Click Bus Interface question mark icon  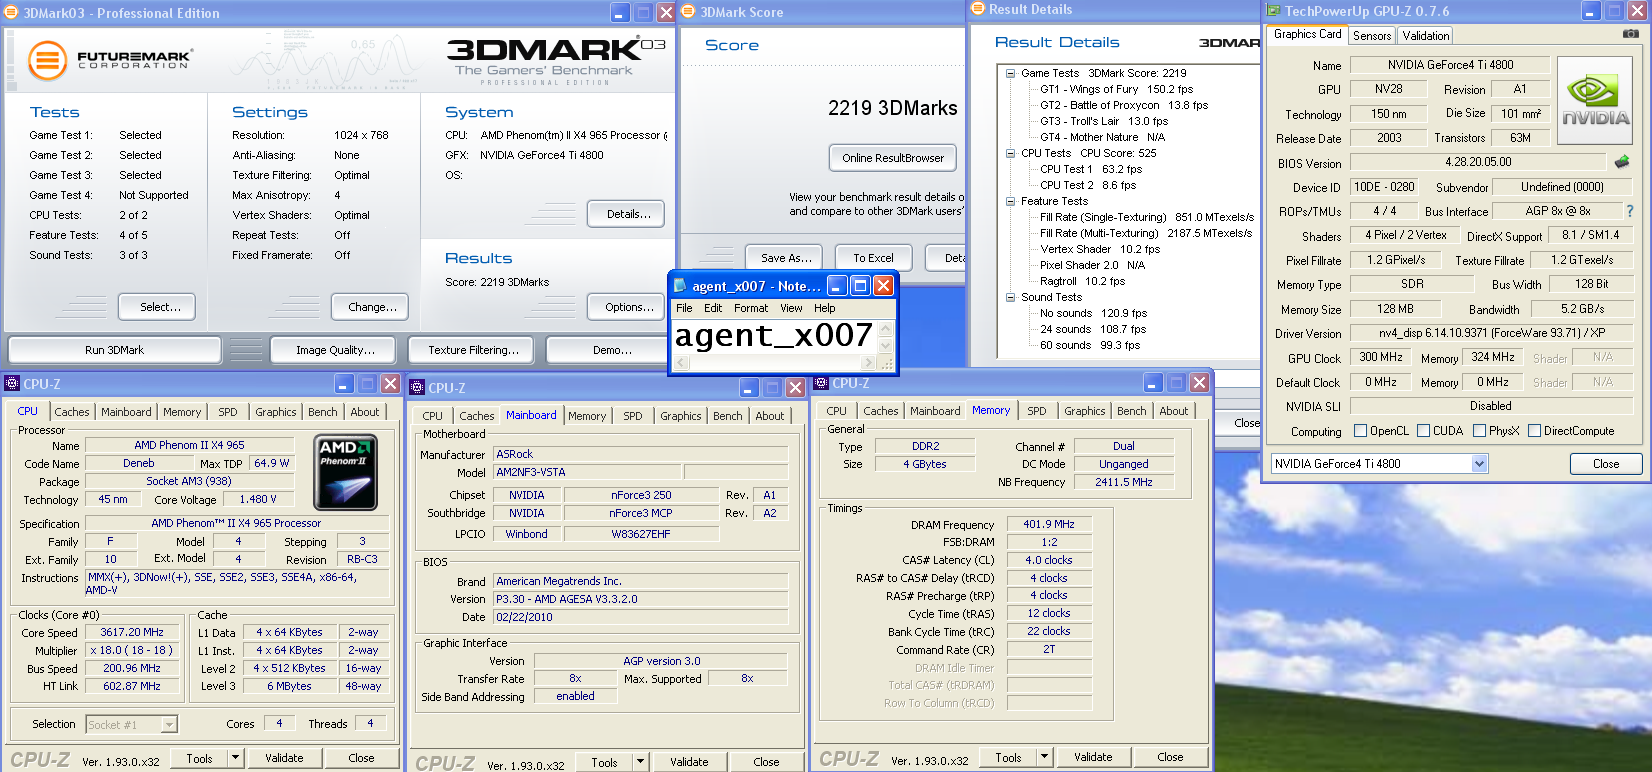coord(1630,211)
